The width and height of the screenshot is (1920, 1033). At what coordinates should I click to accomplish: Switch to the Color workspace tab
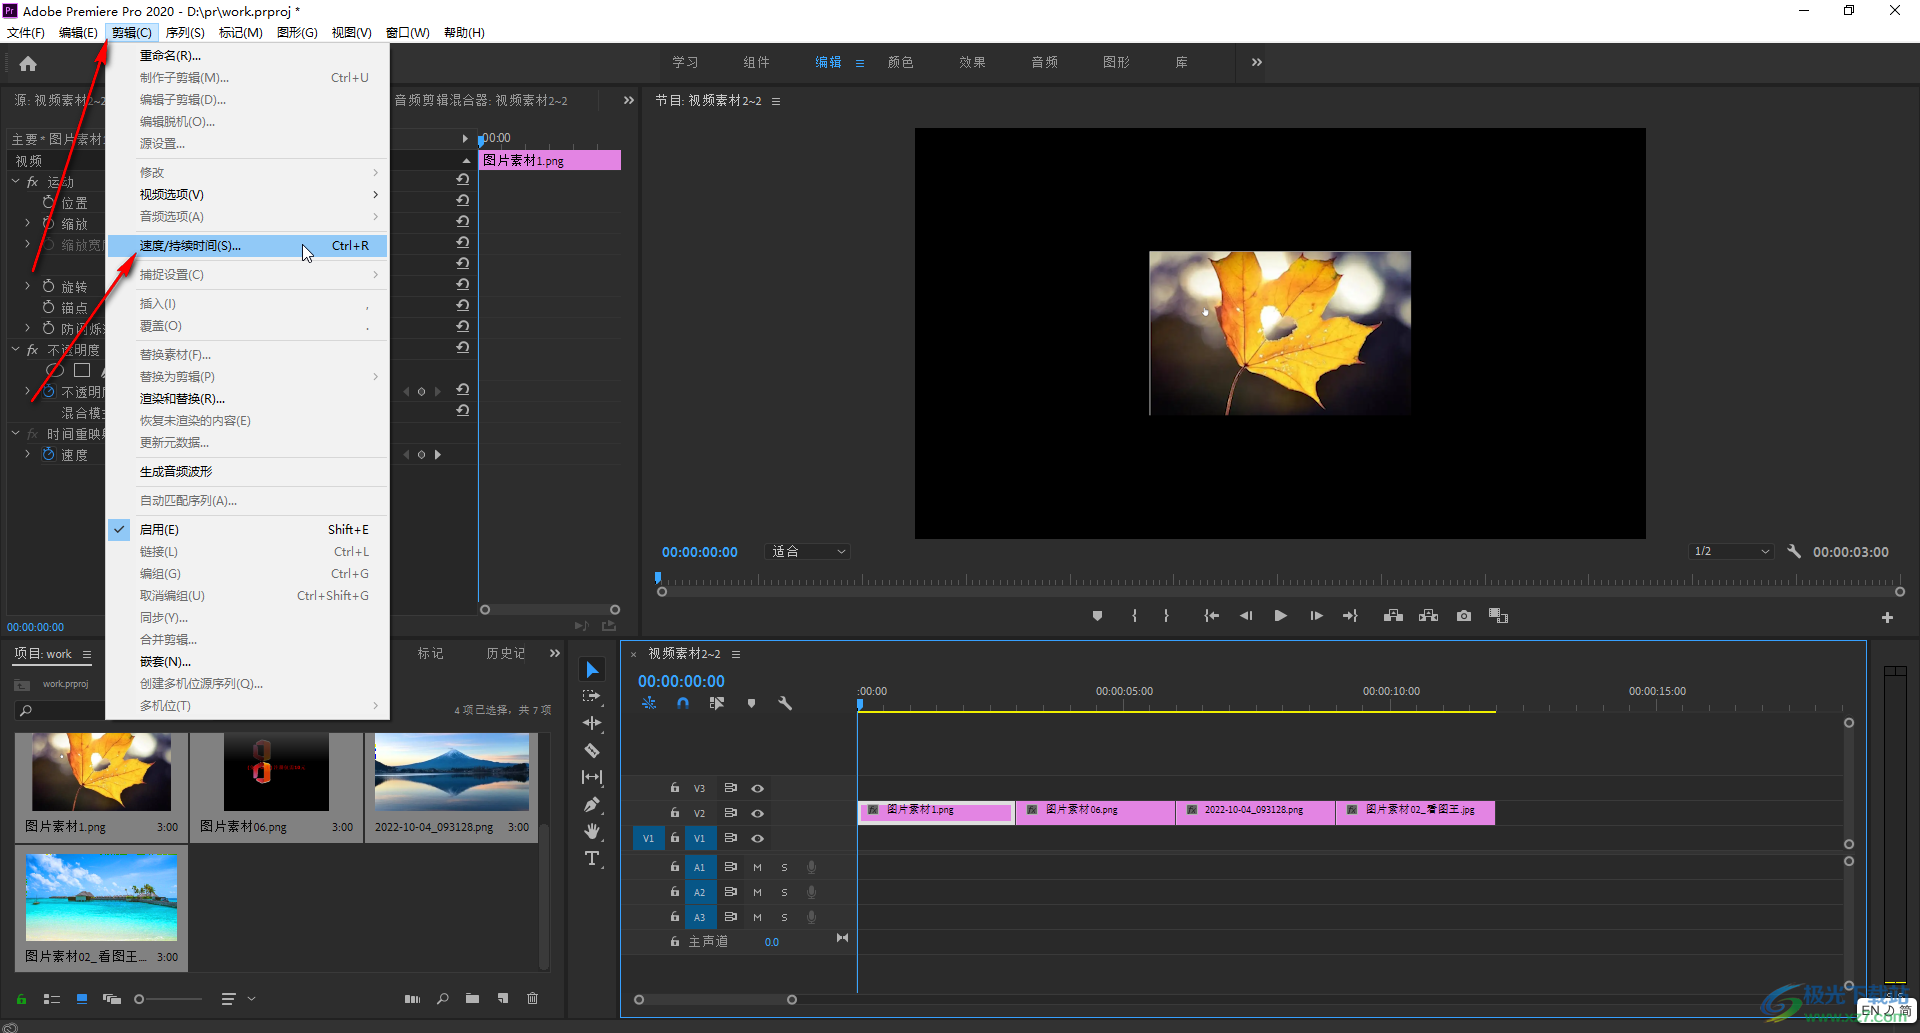pos(900,62)
